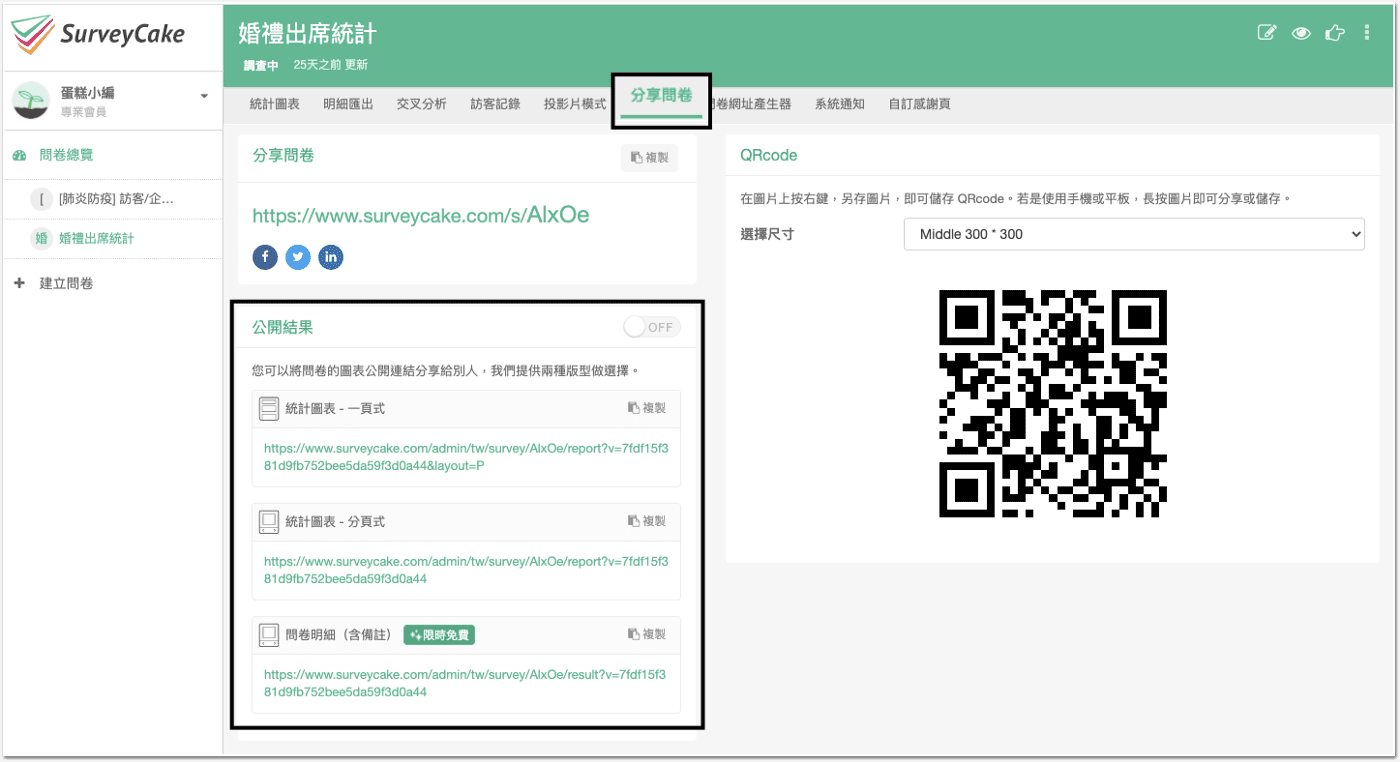Click the QR code image

[1053, 403]
